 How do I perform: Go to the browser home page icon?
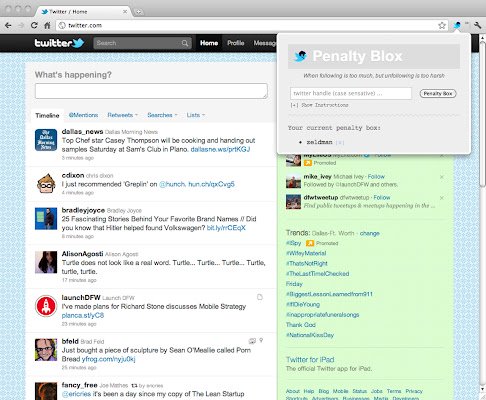(47, 25)
